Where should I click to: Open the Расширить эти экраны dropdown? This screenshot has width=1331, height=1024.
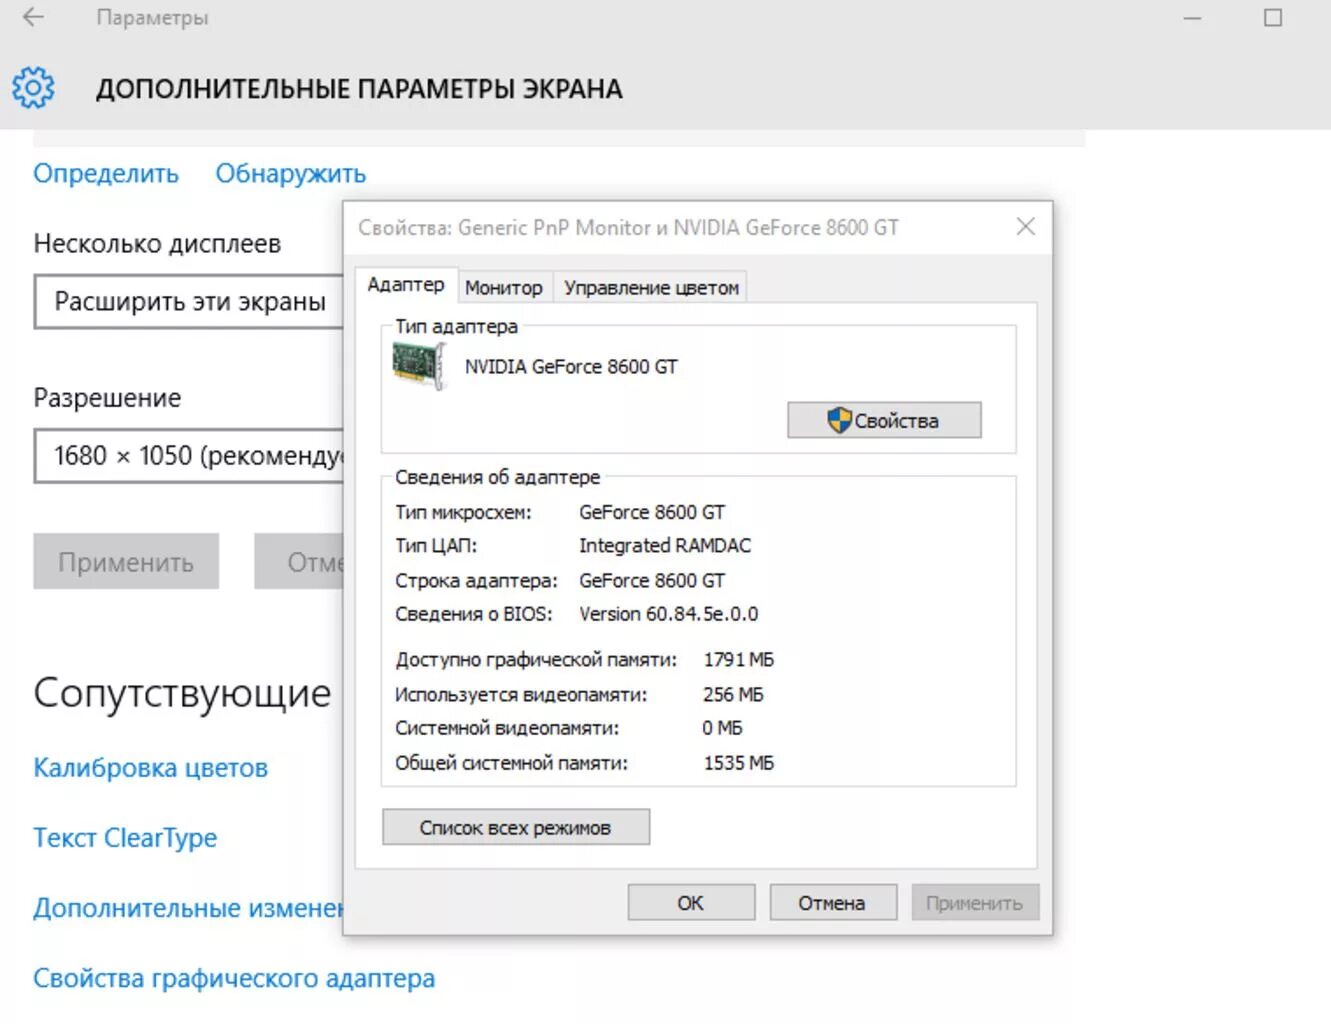189,302
